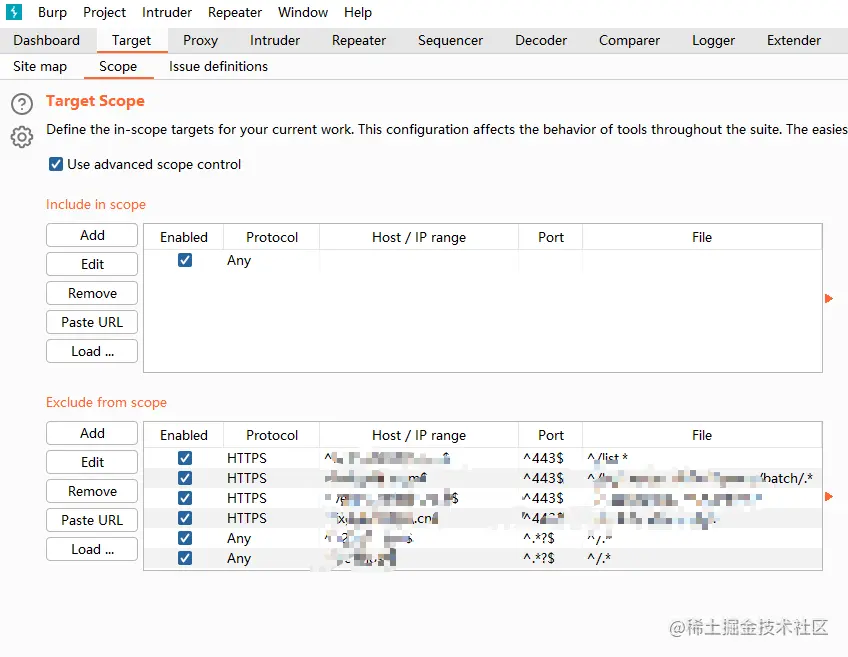
Task: Click Add under Exclude from scope
Action: click(x=92, y=433)
